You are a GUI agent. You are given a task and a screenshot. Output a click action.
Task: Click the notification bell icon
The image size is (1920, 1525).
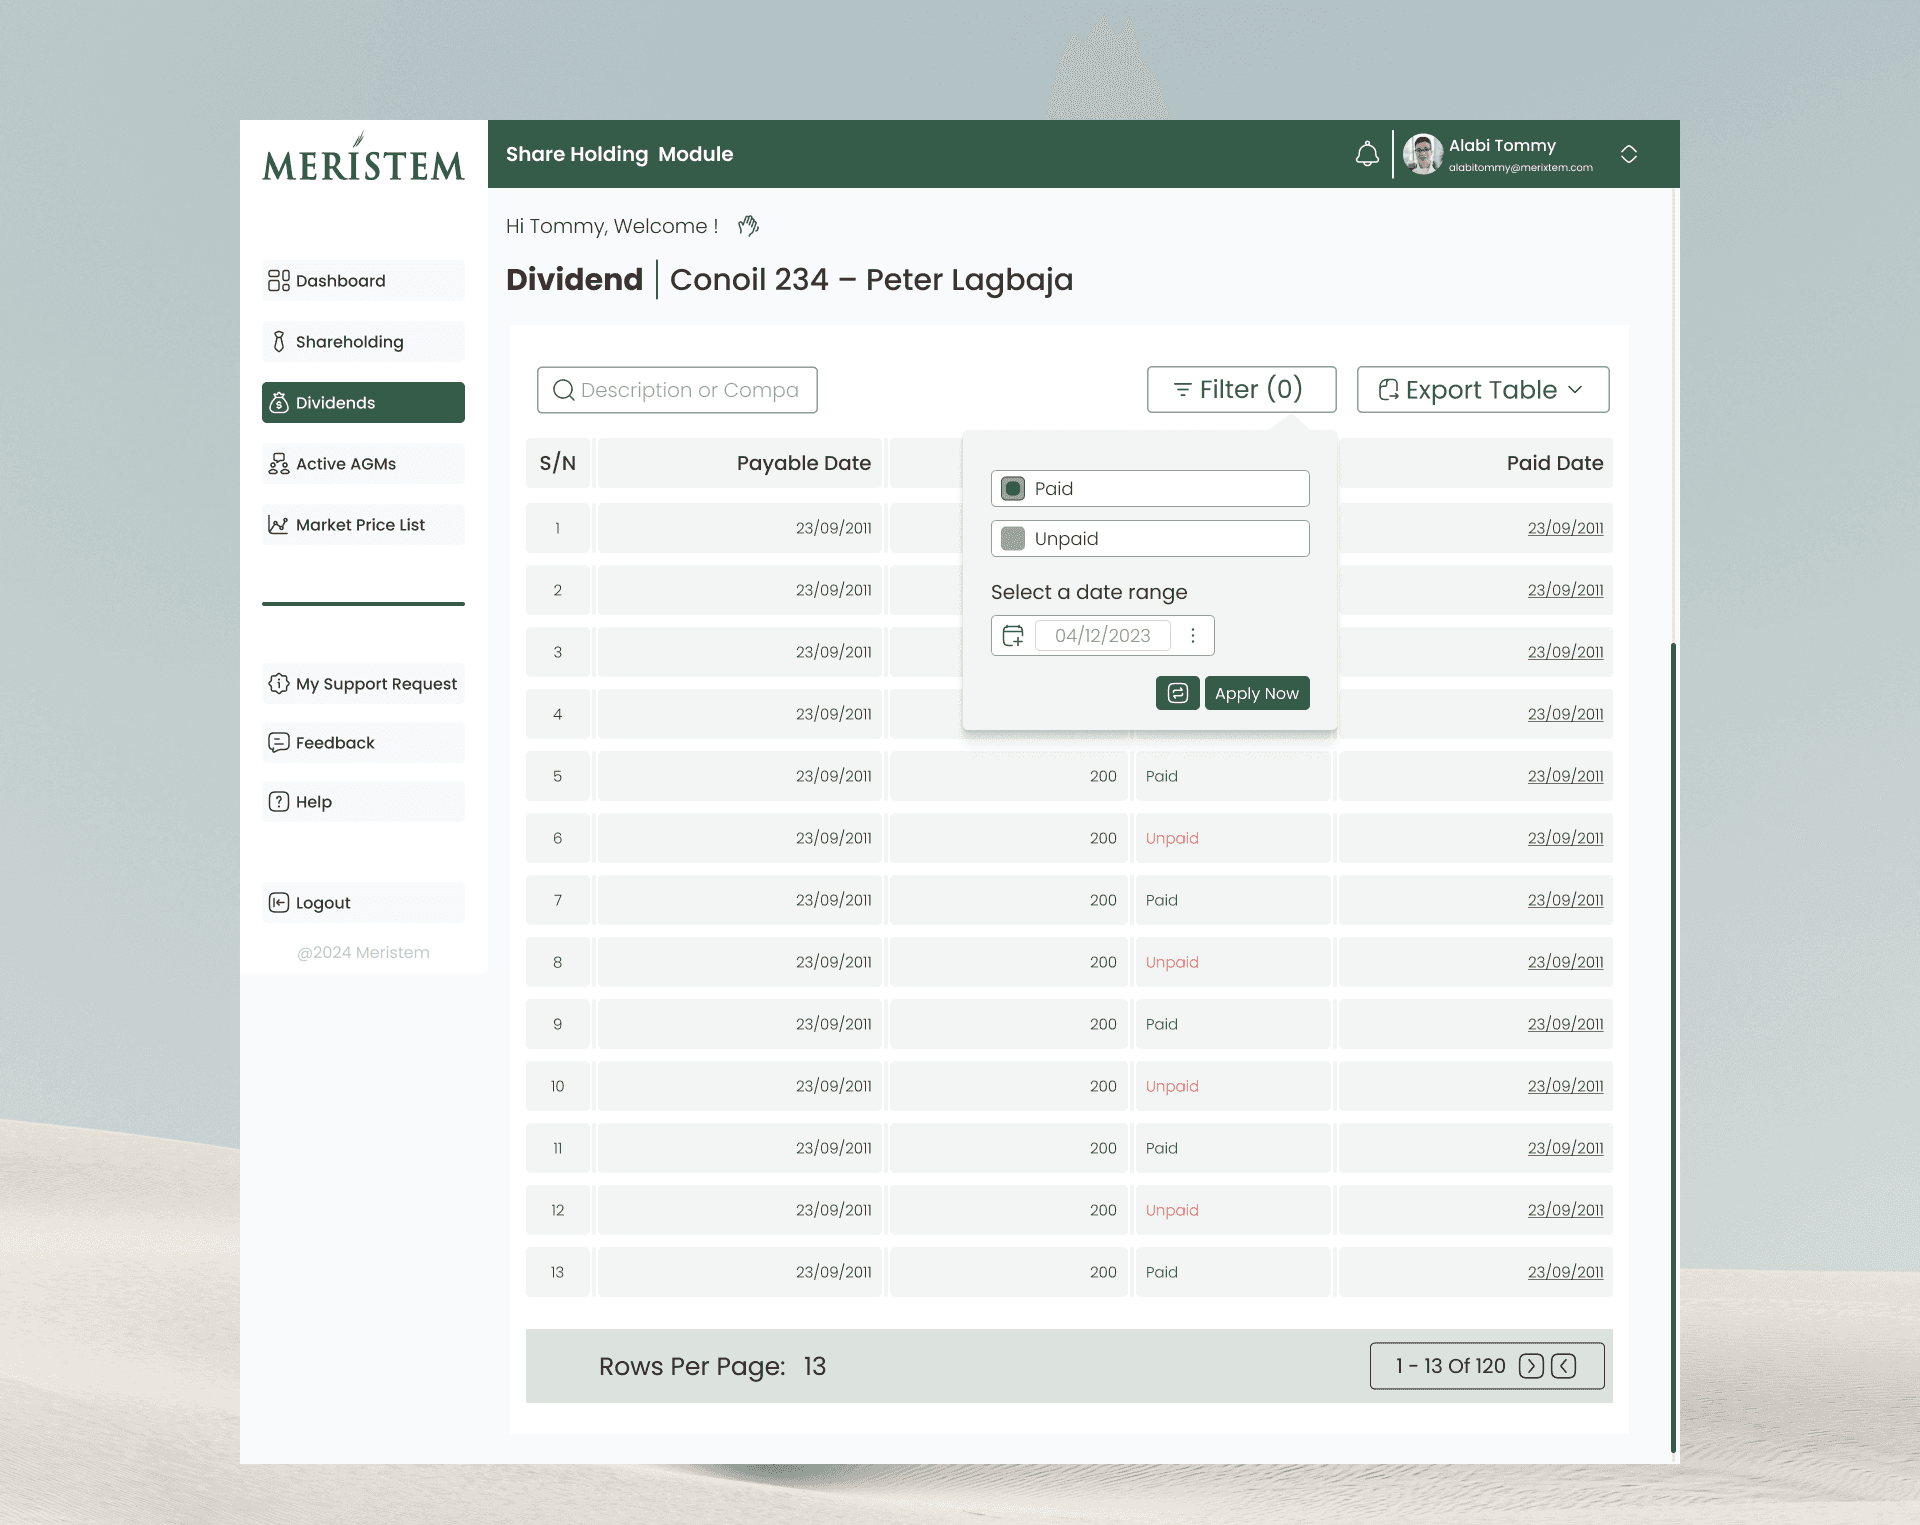coord(1367,154)
